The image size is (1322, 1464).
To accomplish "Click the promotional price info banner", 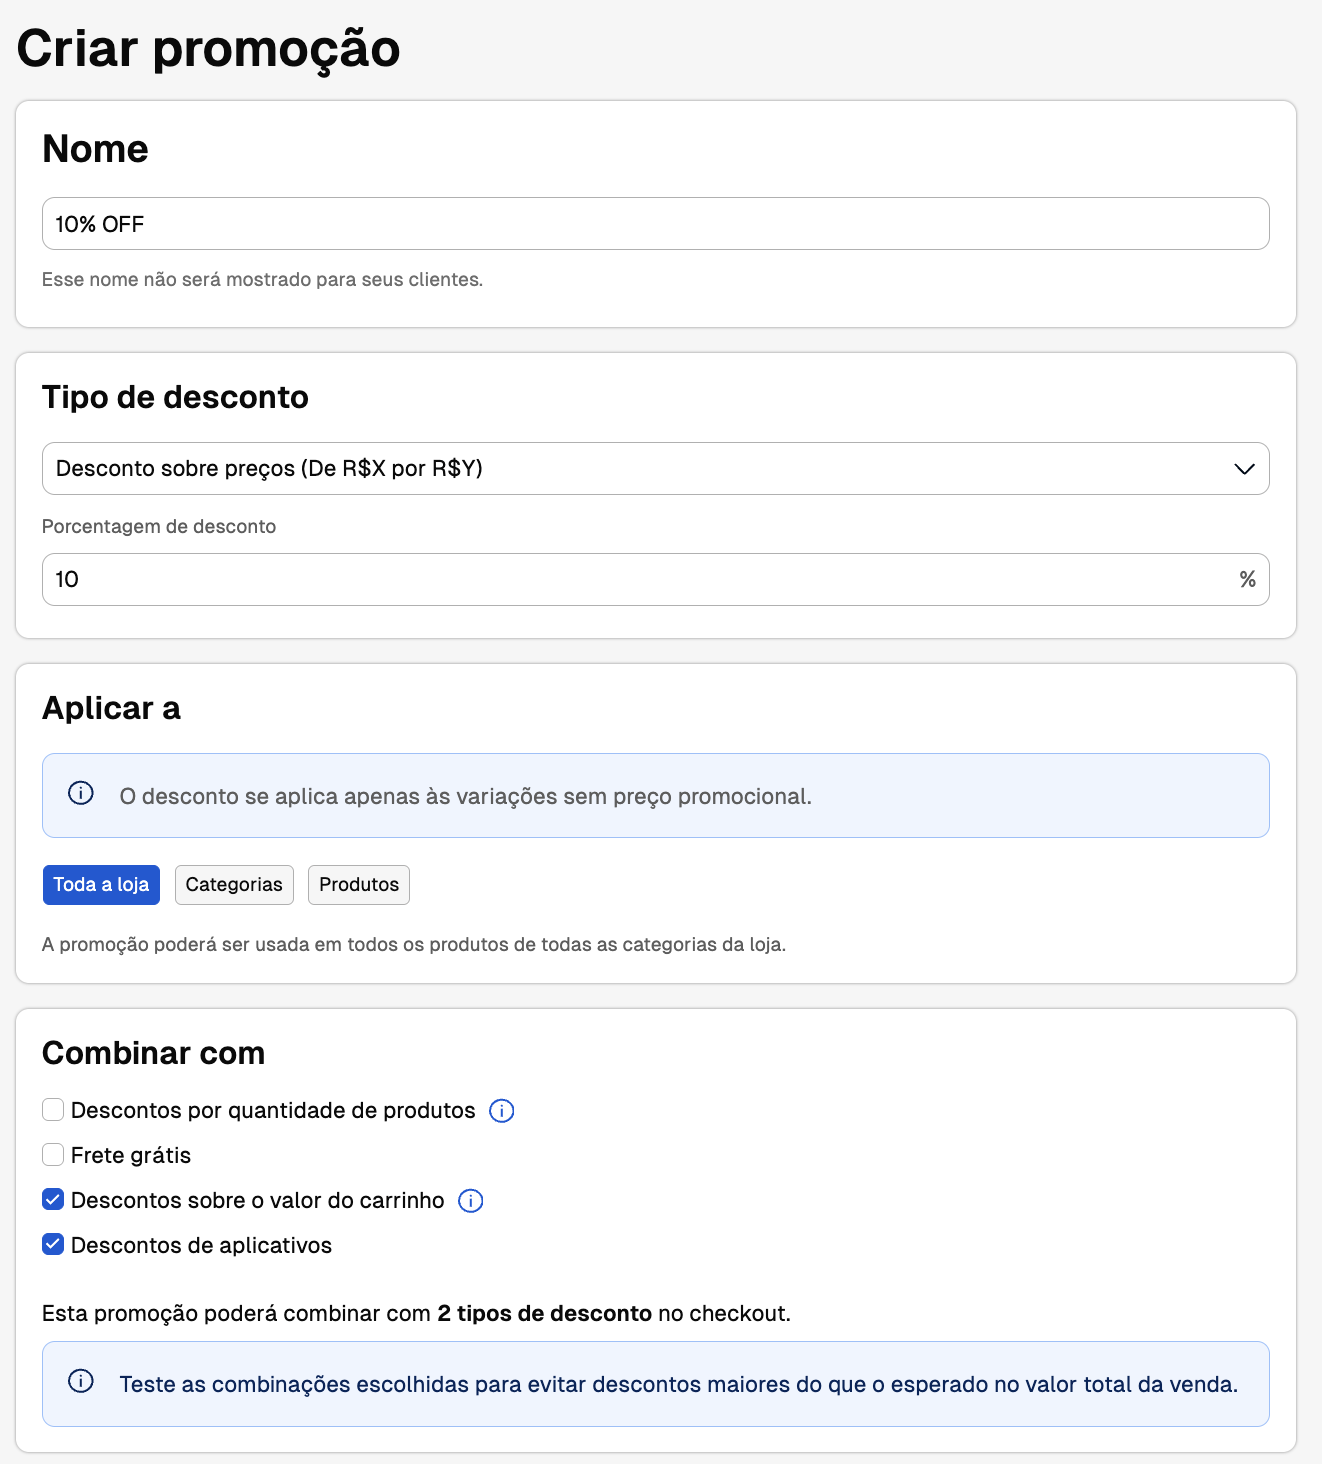I will [655, 796].
